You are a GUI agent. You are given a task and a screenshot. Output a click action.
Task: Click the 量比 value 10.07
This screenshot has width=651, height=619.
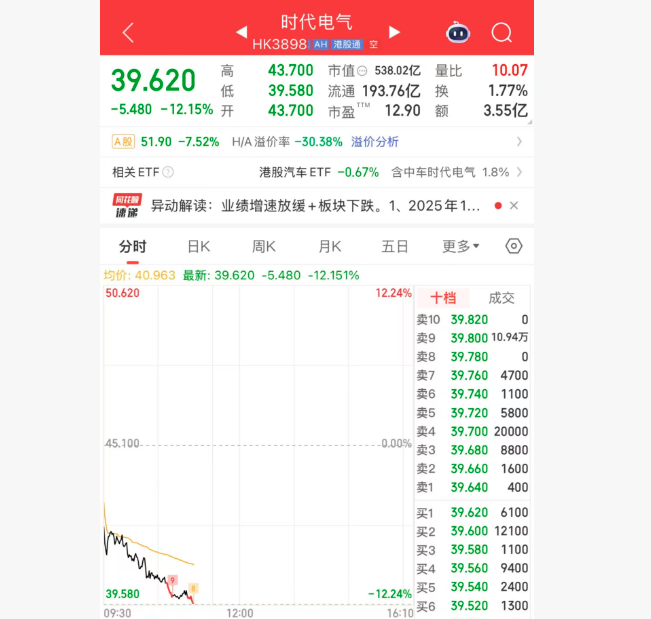click(509, 70)
